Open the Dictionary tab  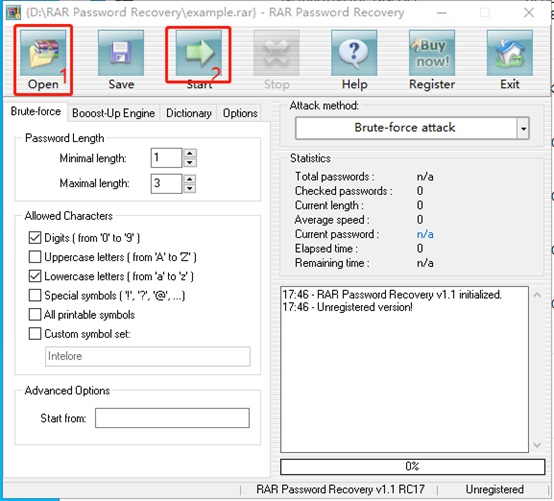[189, 113]
